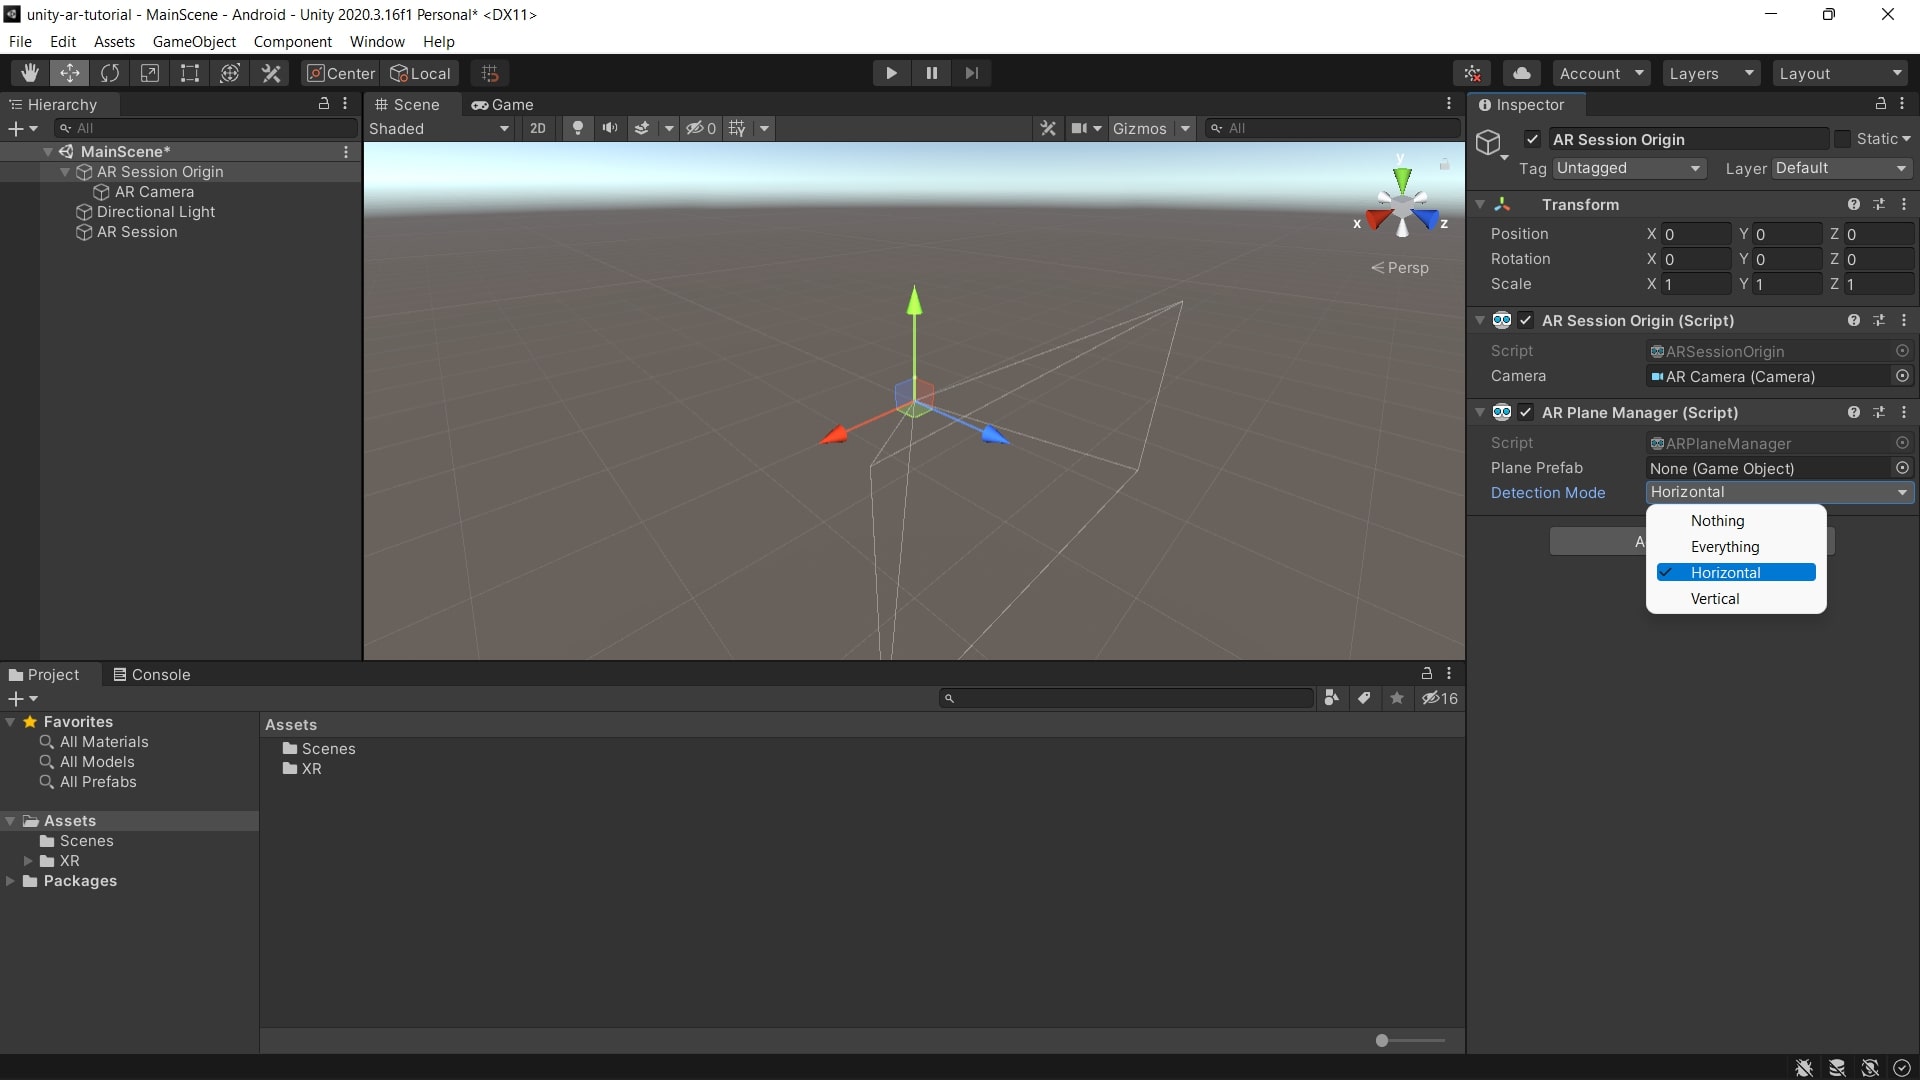1920x1080 pixels.
Task: Toggle hidden objects visibility in scene
Action: tap(701, 128)
